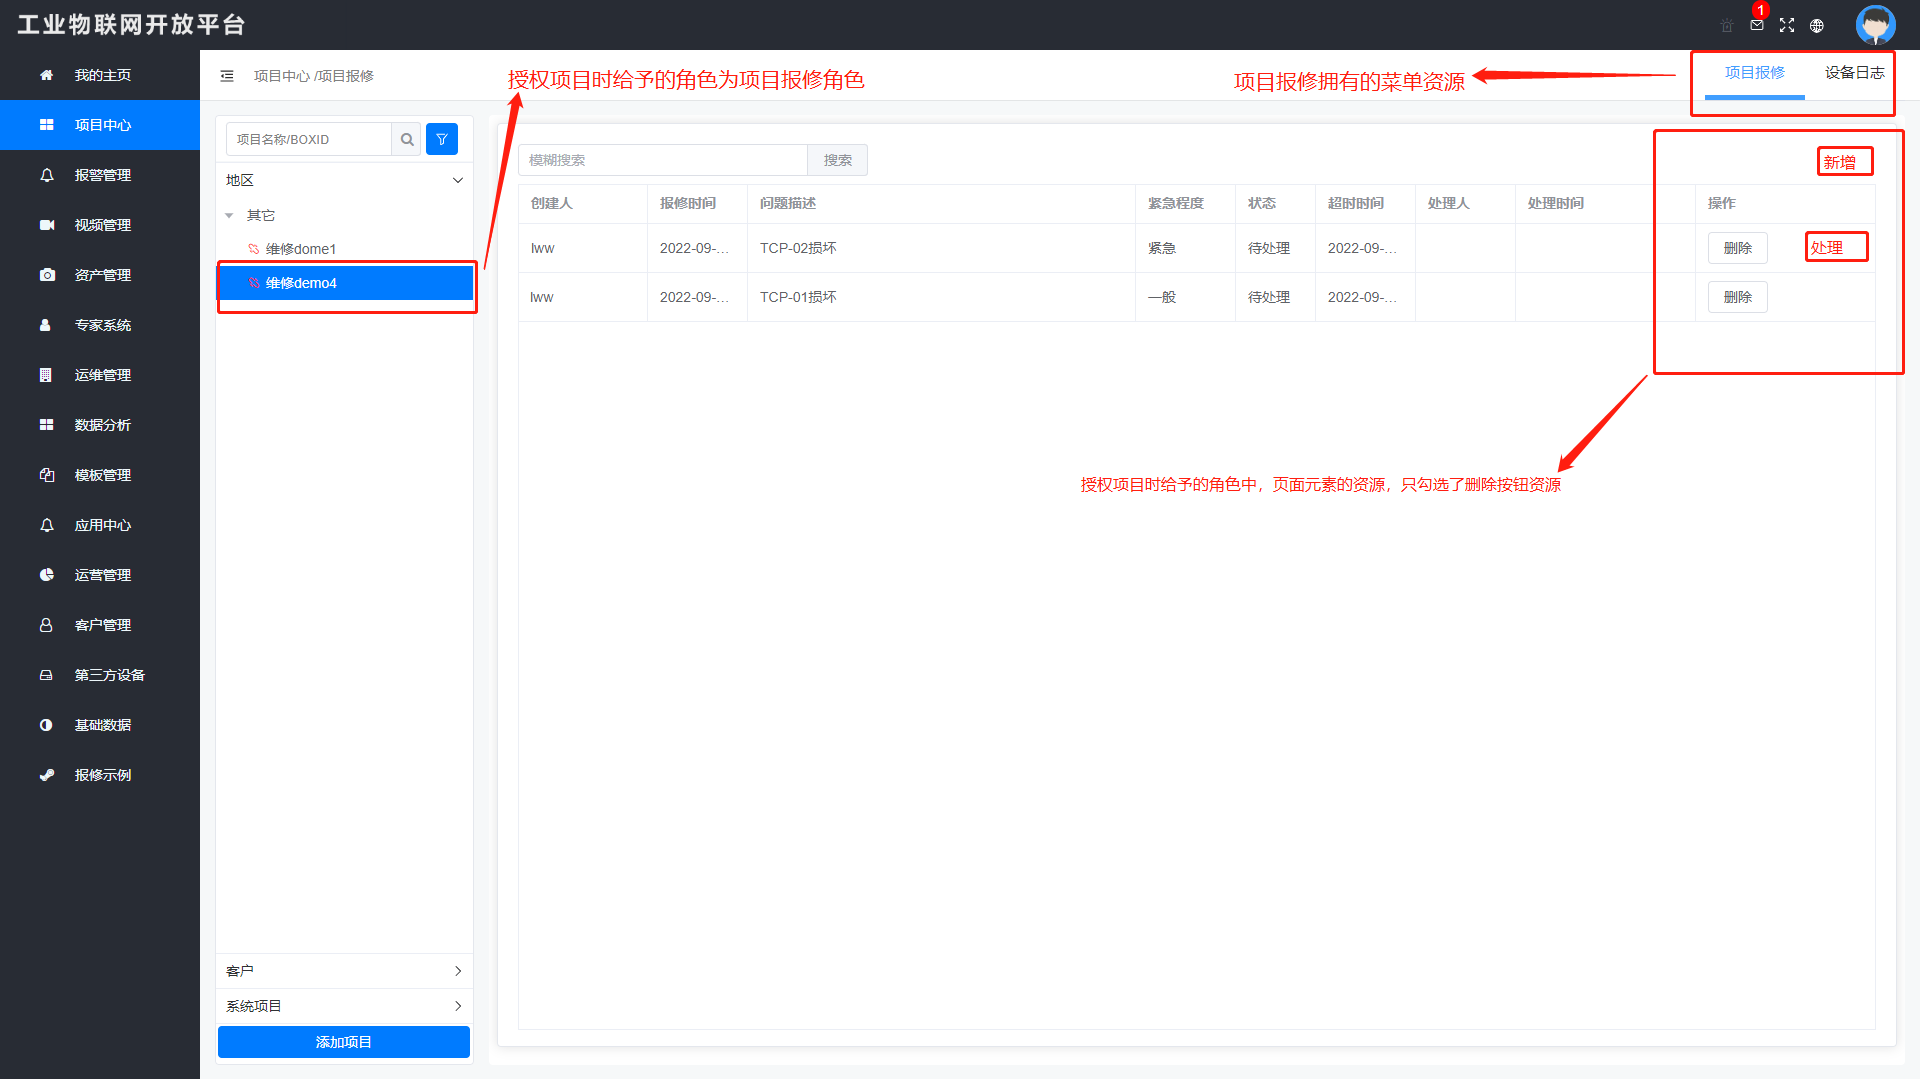Click the wrench icon for 报修示例
Image resolution: width=1920 pixels, height=1079 pixels.
tap(46, 775)
